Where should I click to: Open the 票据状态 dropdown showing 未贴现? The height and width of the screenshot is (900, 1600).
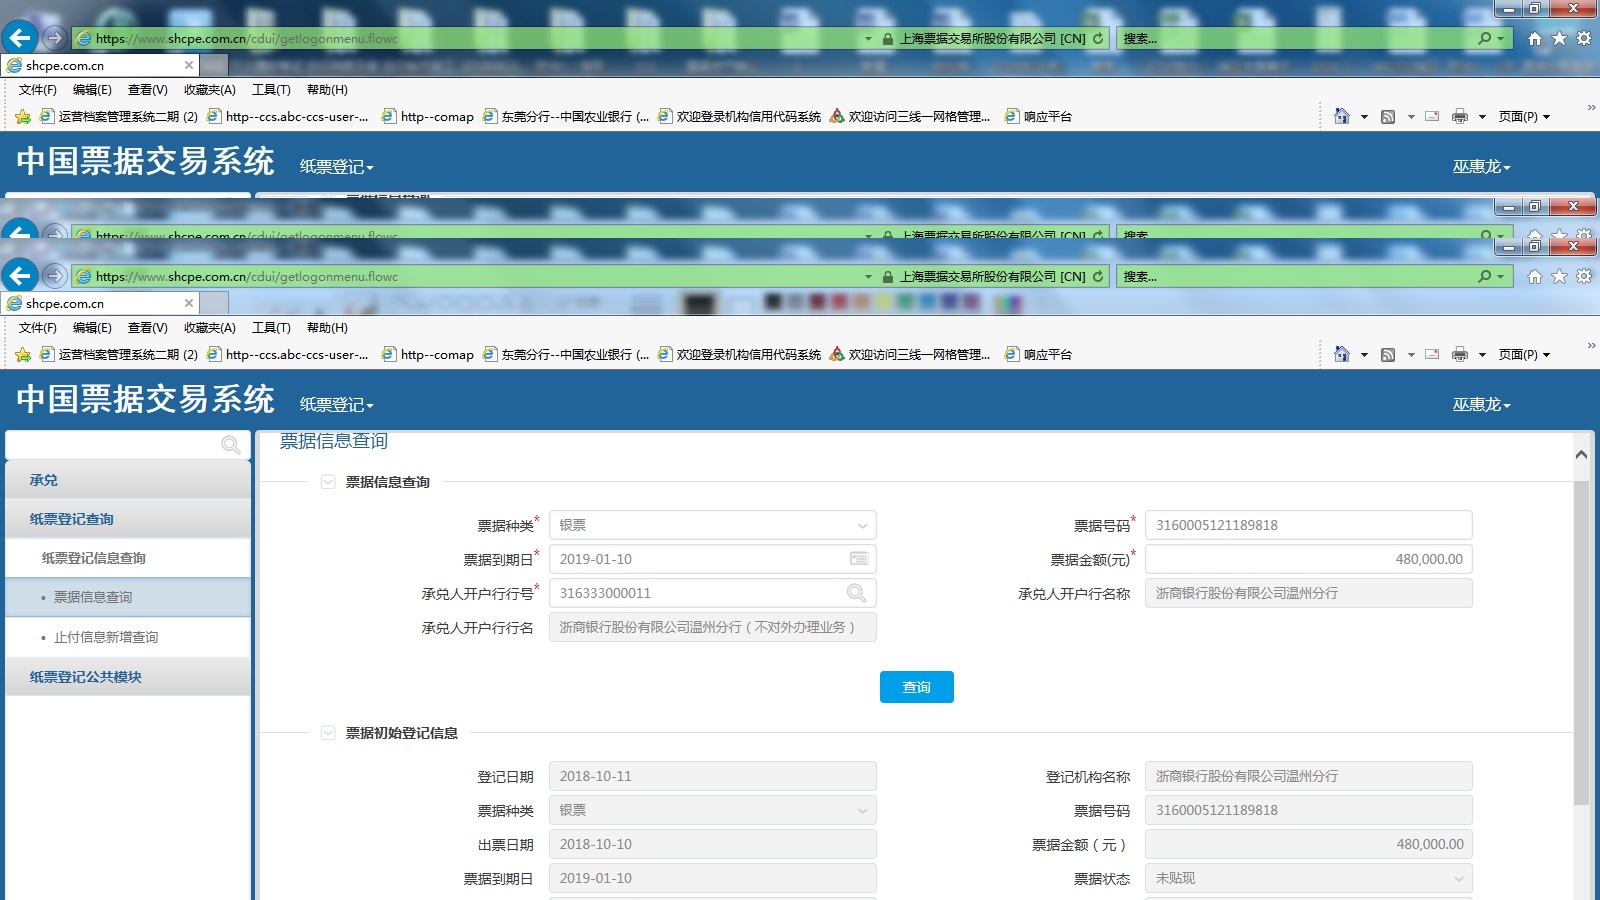click(x=1308, y=878)
